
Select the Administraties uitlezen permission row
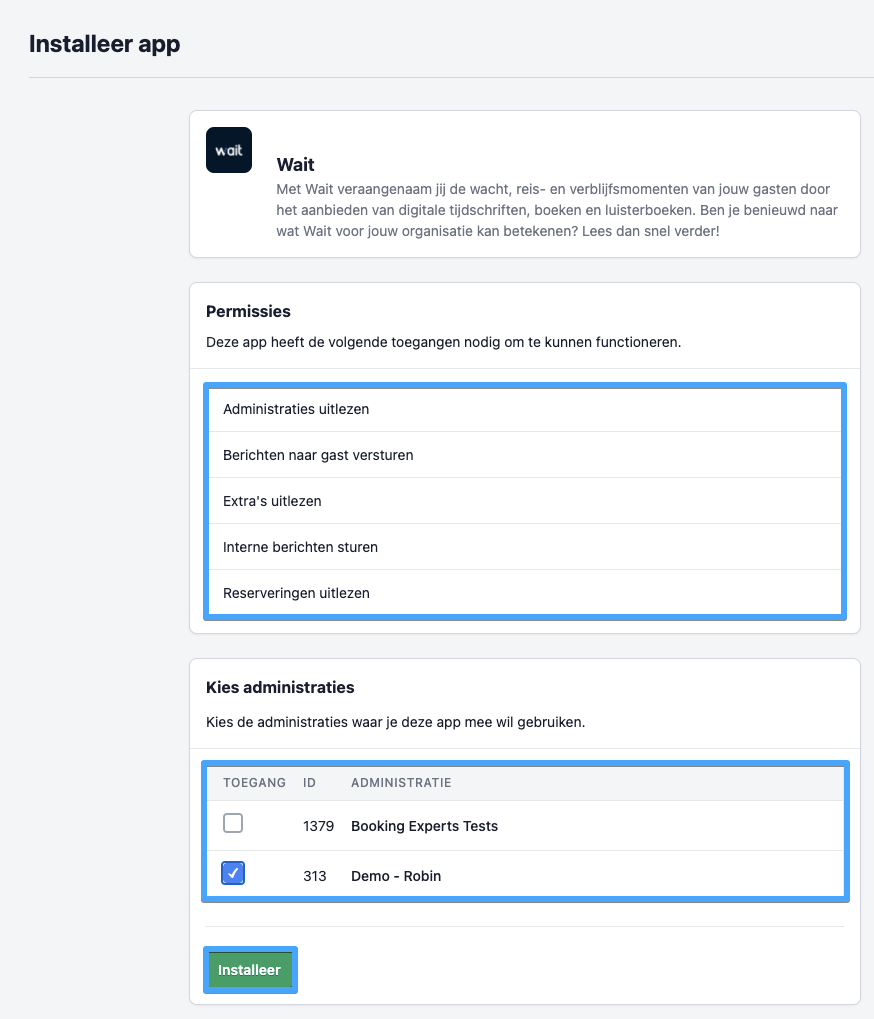click(295, 409)
